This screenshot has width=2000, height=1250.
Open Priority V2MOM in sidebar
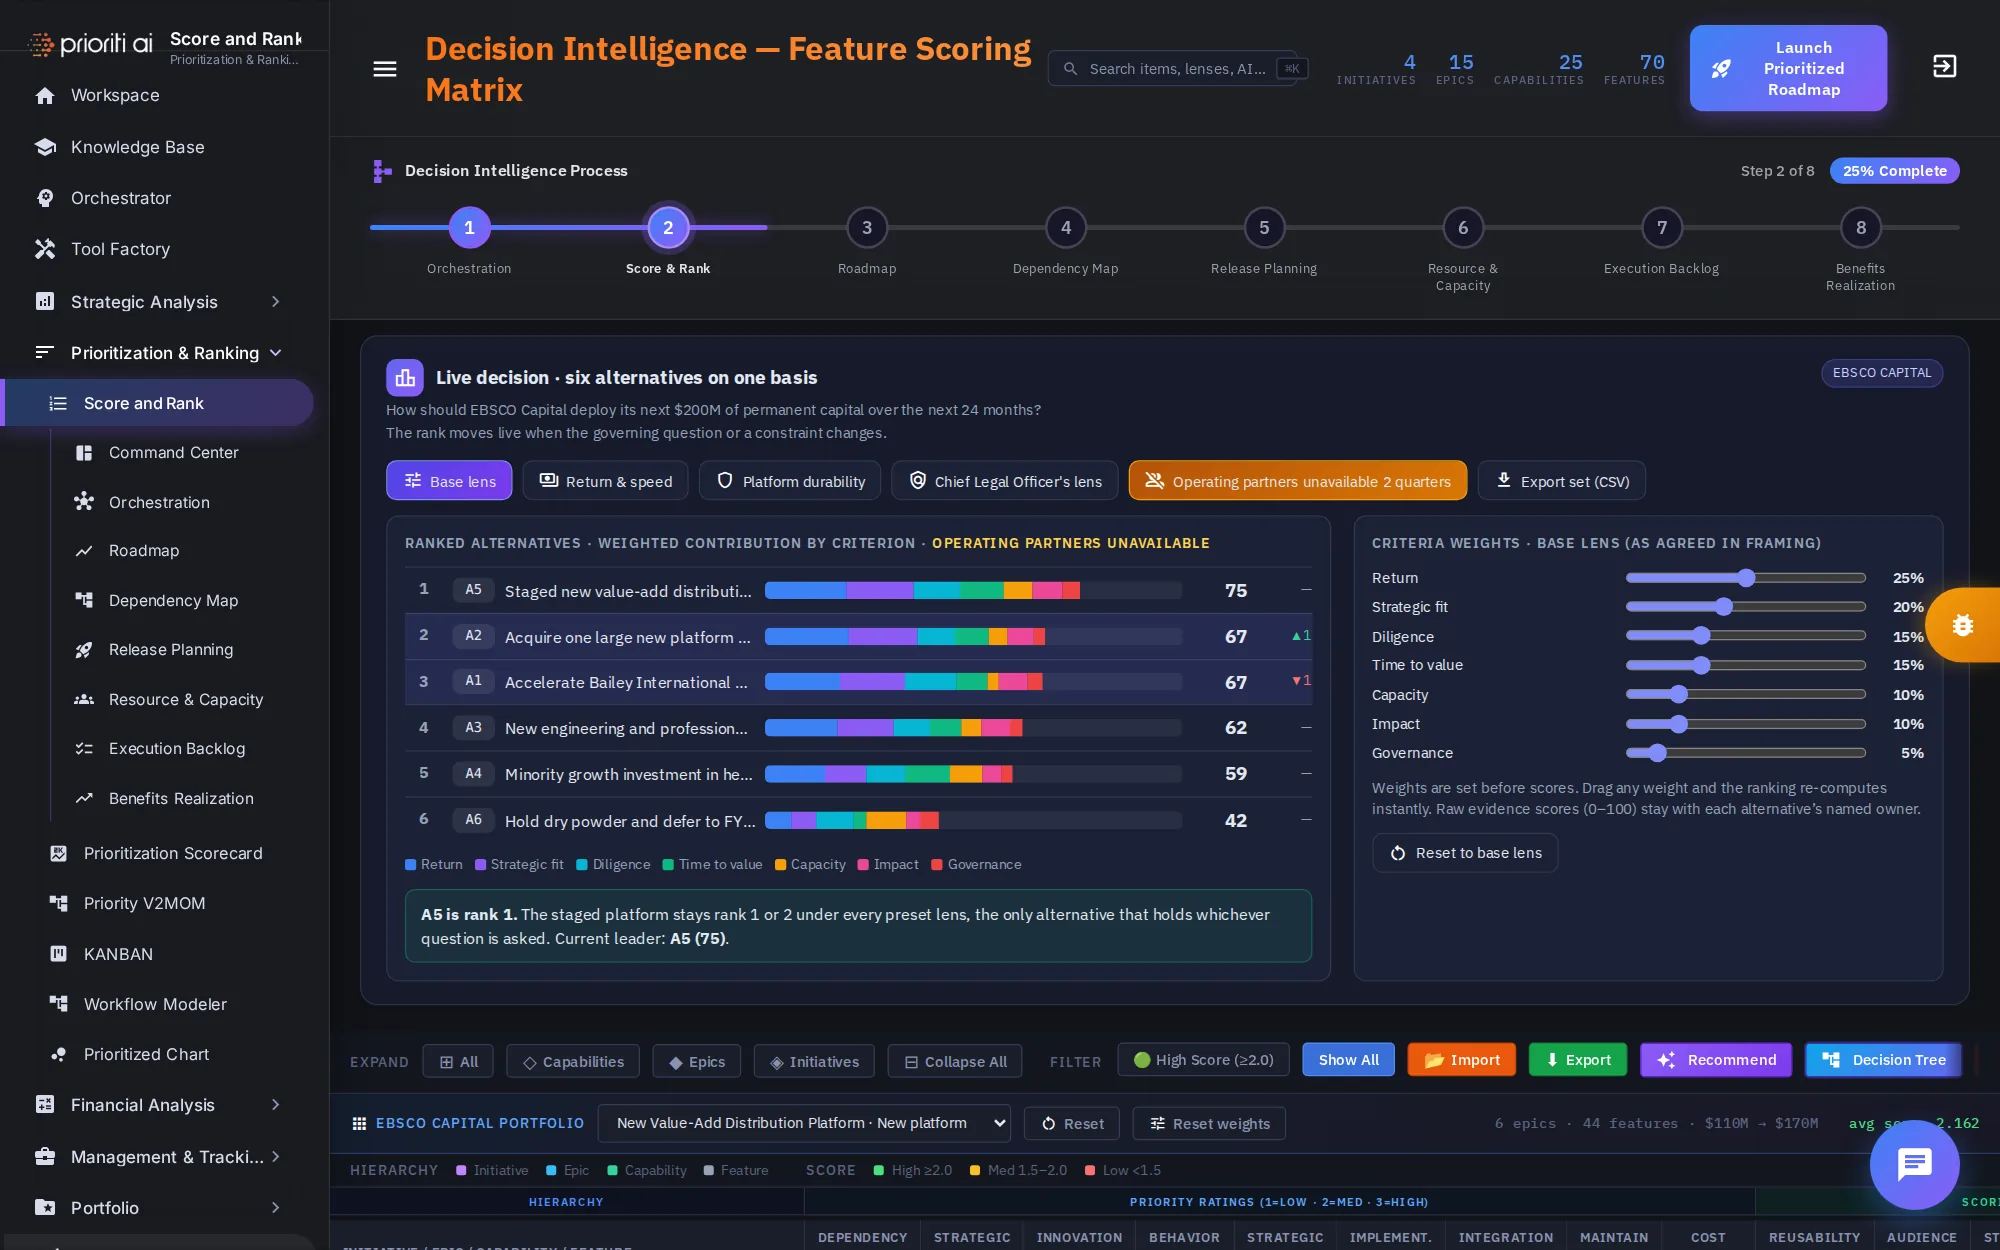[145, 903]
